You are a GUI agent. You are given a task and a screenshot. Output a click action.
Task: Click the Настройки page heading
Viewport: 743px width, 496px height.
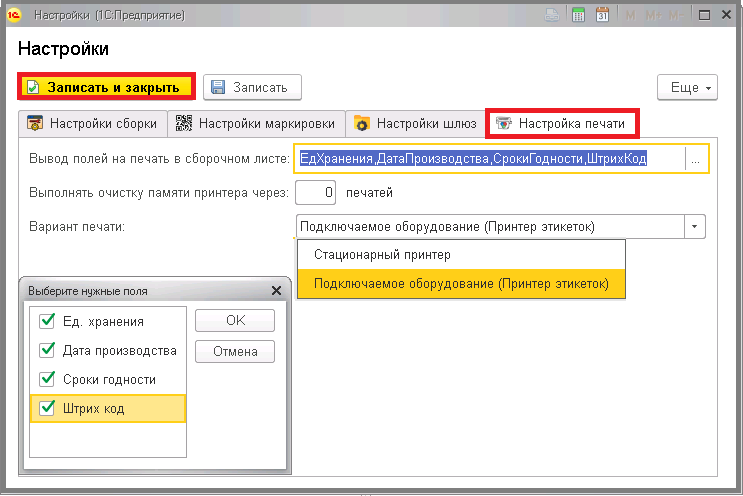[x=63, y=49]
